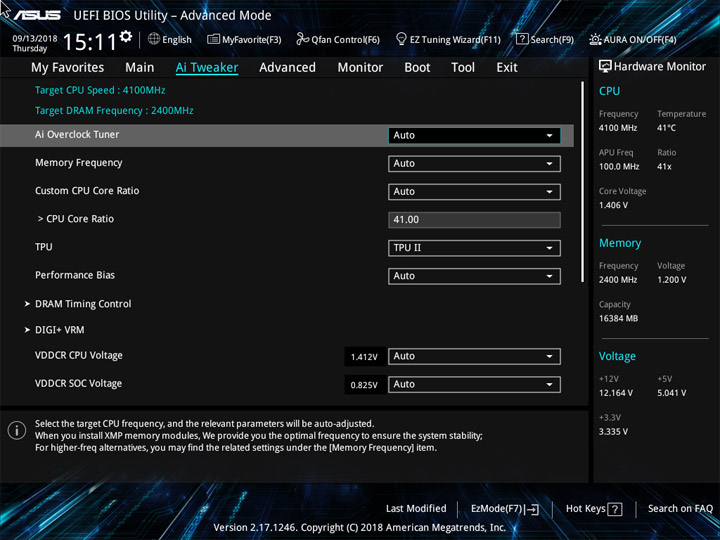Click the Hardware Monitor screen icon
720x540 pixels.
[x=605, y=67]
